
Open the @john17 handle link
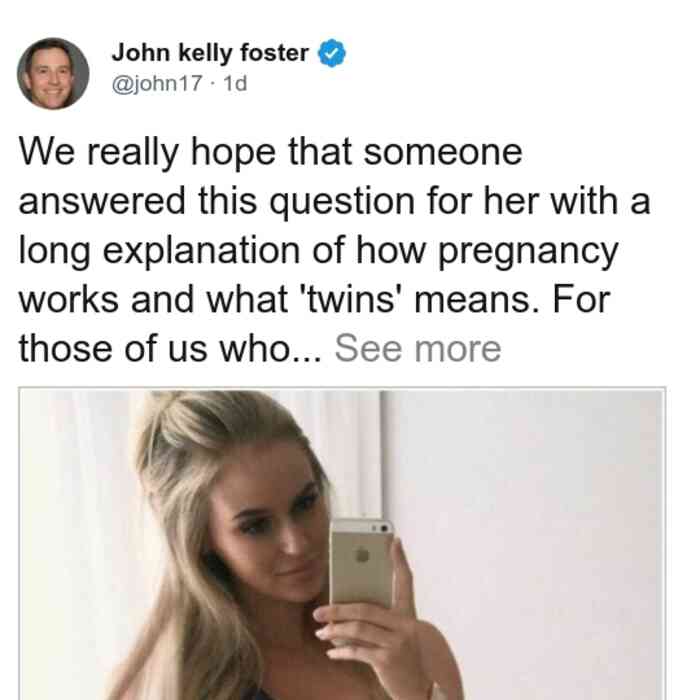[157, 83]
